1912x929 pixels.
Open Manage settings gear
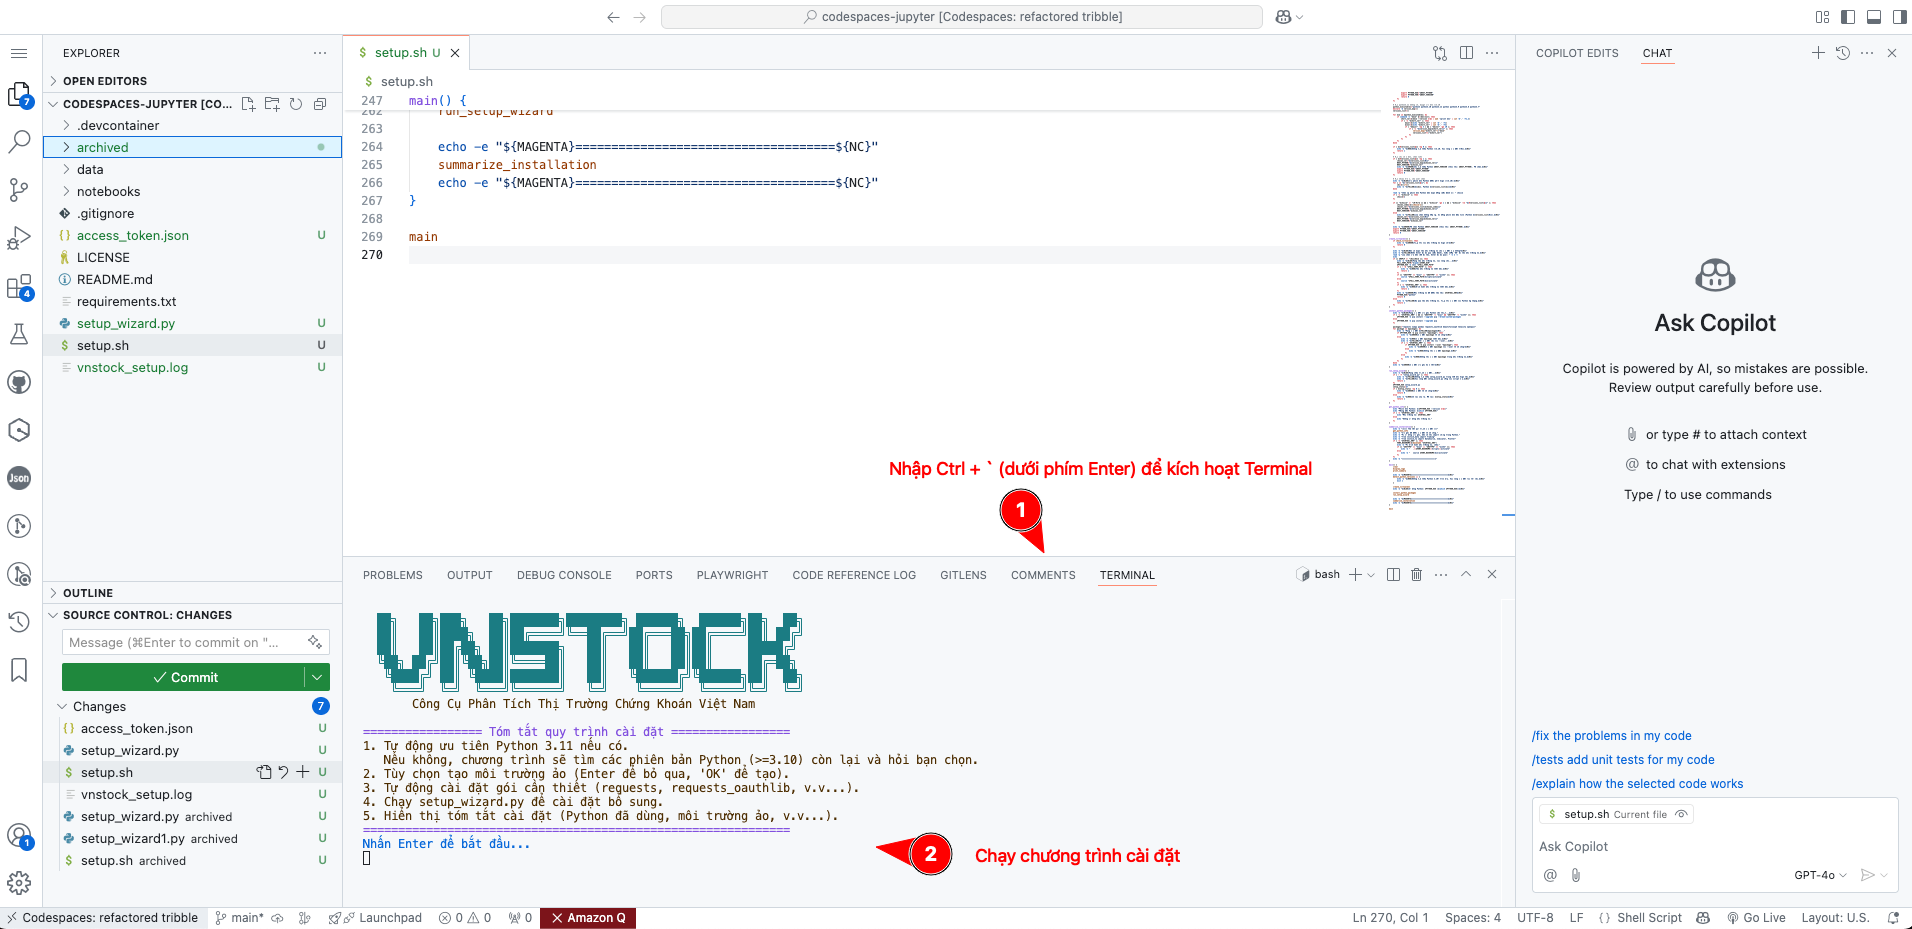click(19, 883)
